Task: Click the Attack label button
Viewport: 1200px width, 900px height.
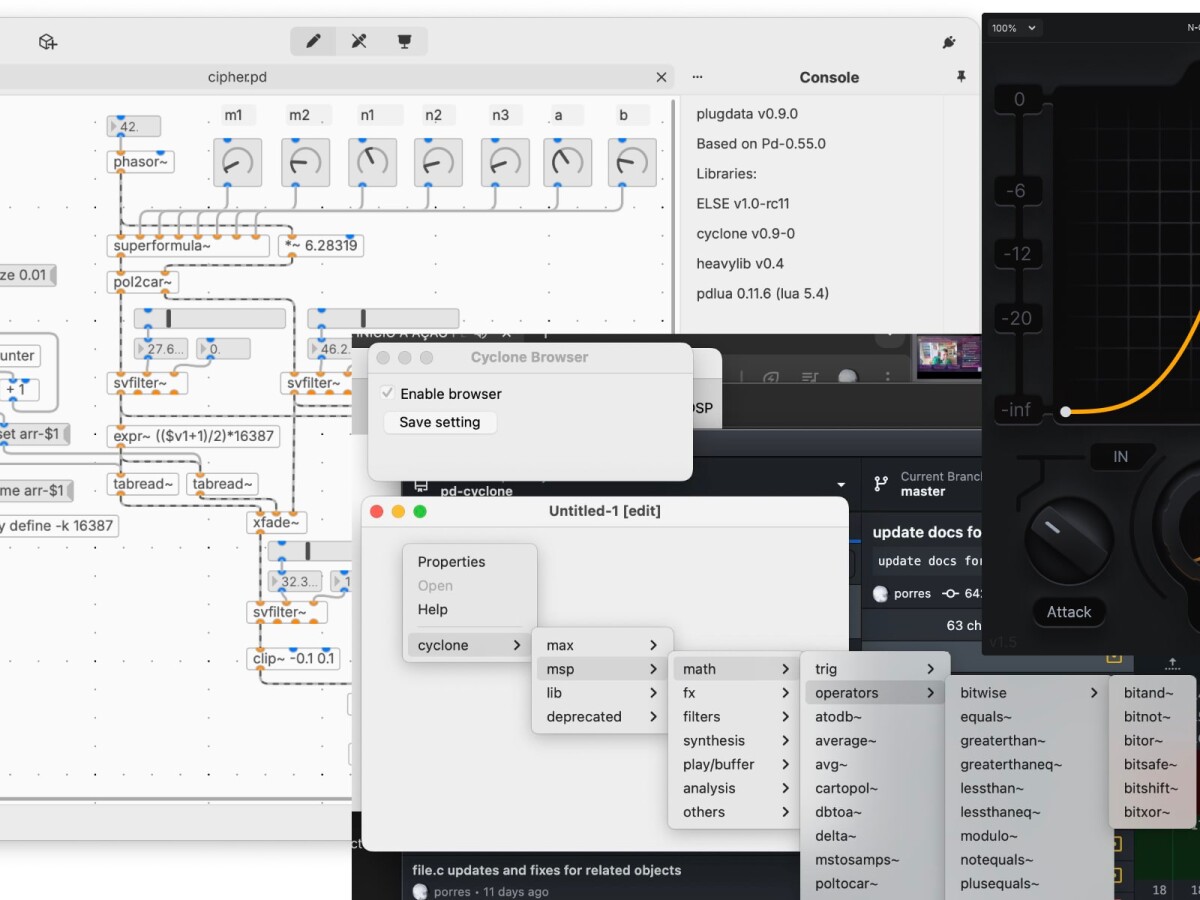Action: (x=1068, y=612)
